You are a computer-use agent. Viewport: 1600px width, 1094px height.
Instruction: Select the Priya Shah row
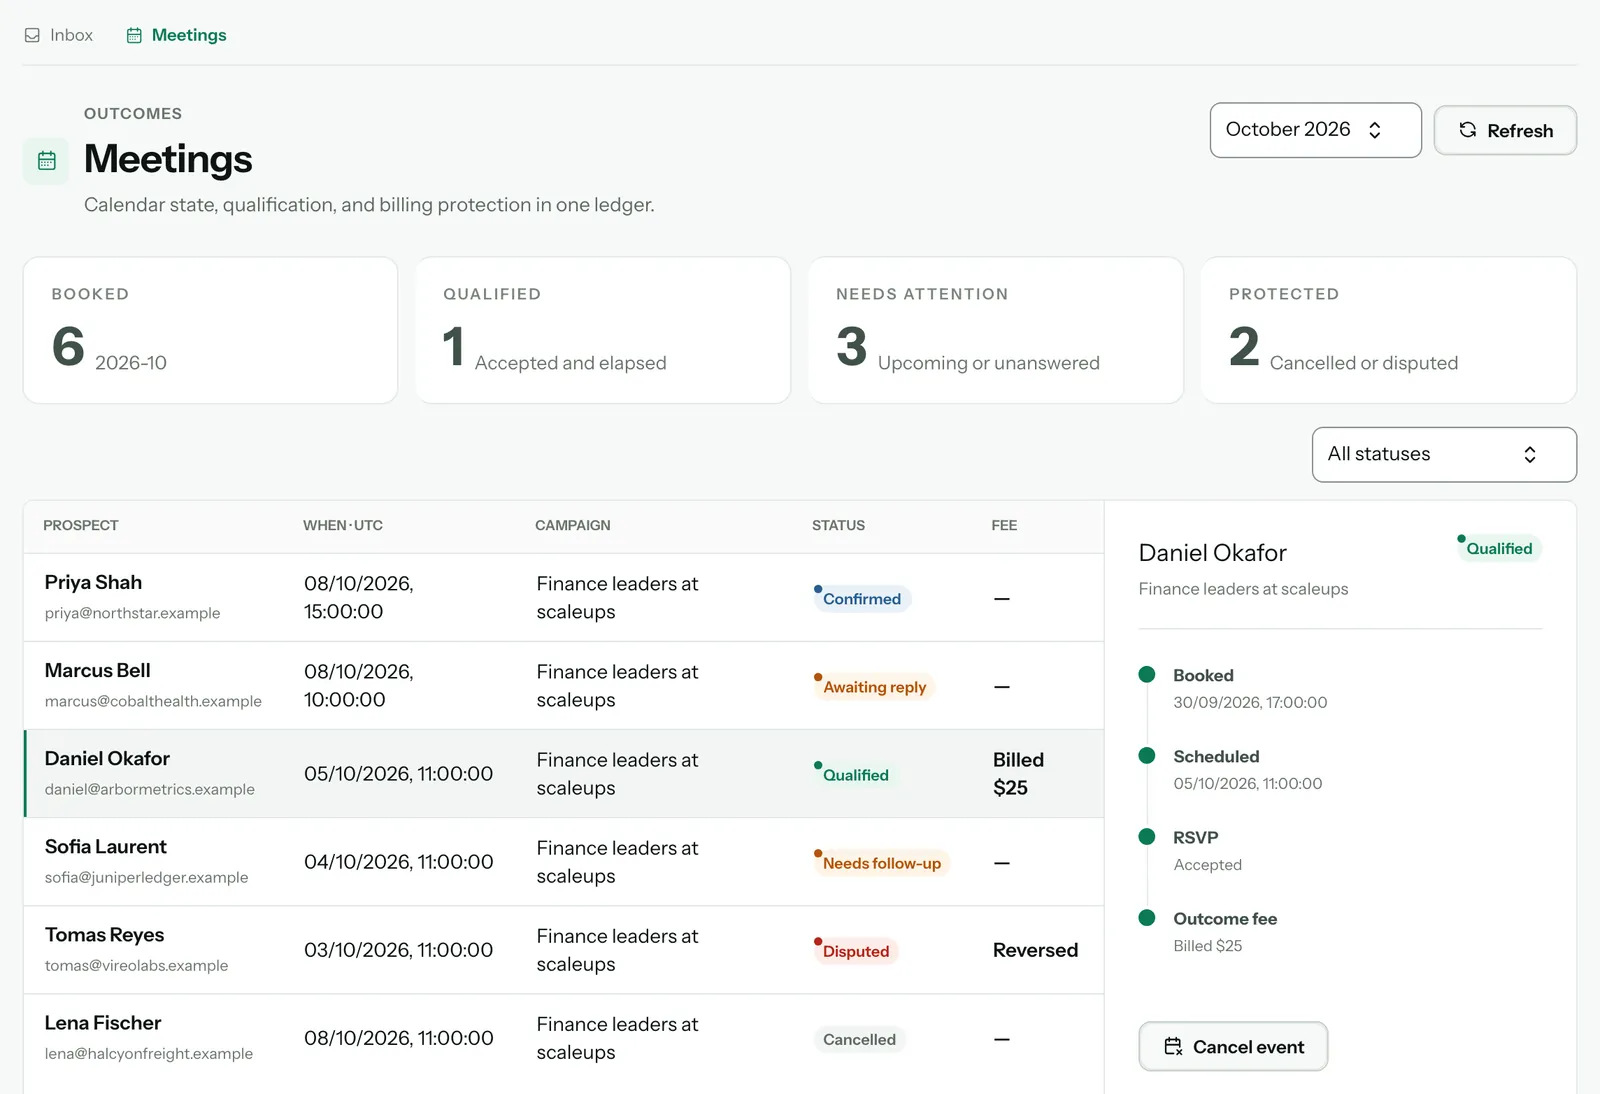[x=564, y=598]
